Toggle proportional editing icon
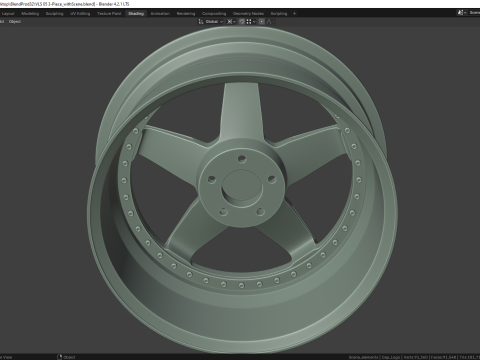The width and height of the screenshot is (480, 360). click(262, 22)
